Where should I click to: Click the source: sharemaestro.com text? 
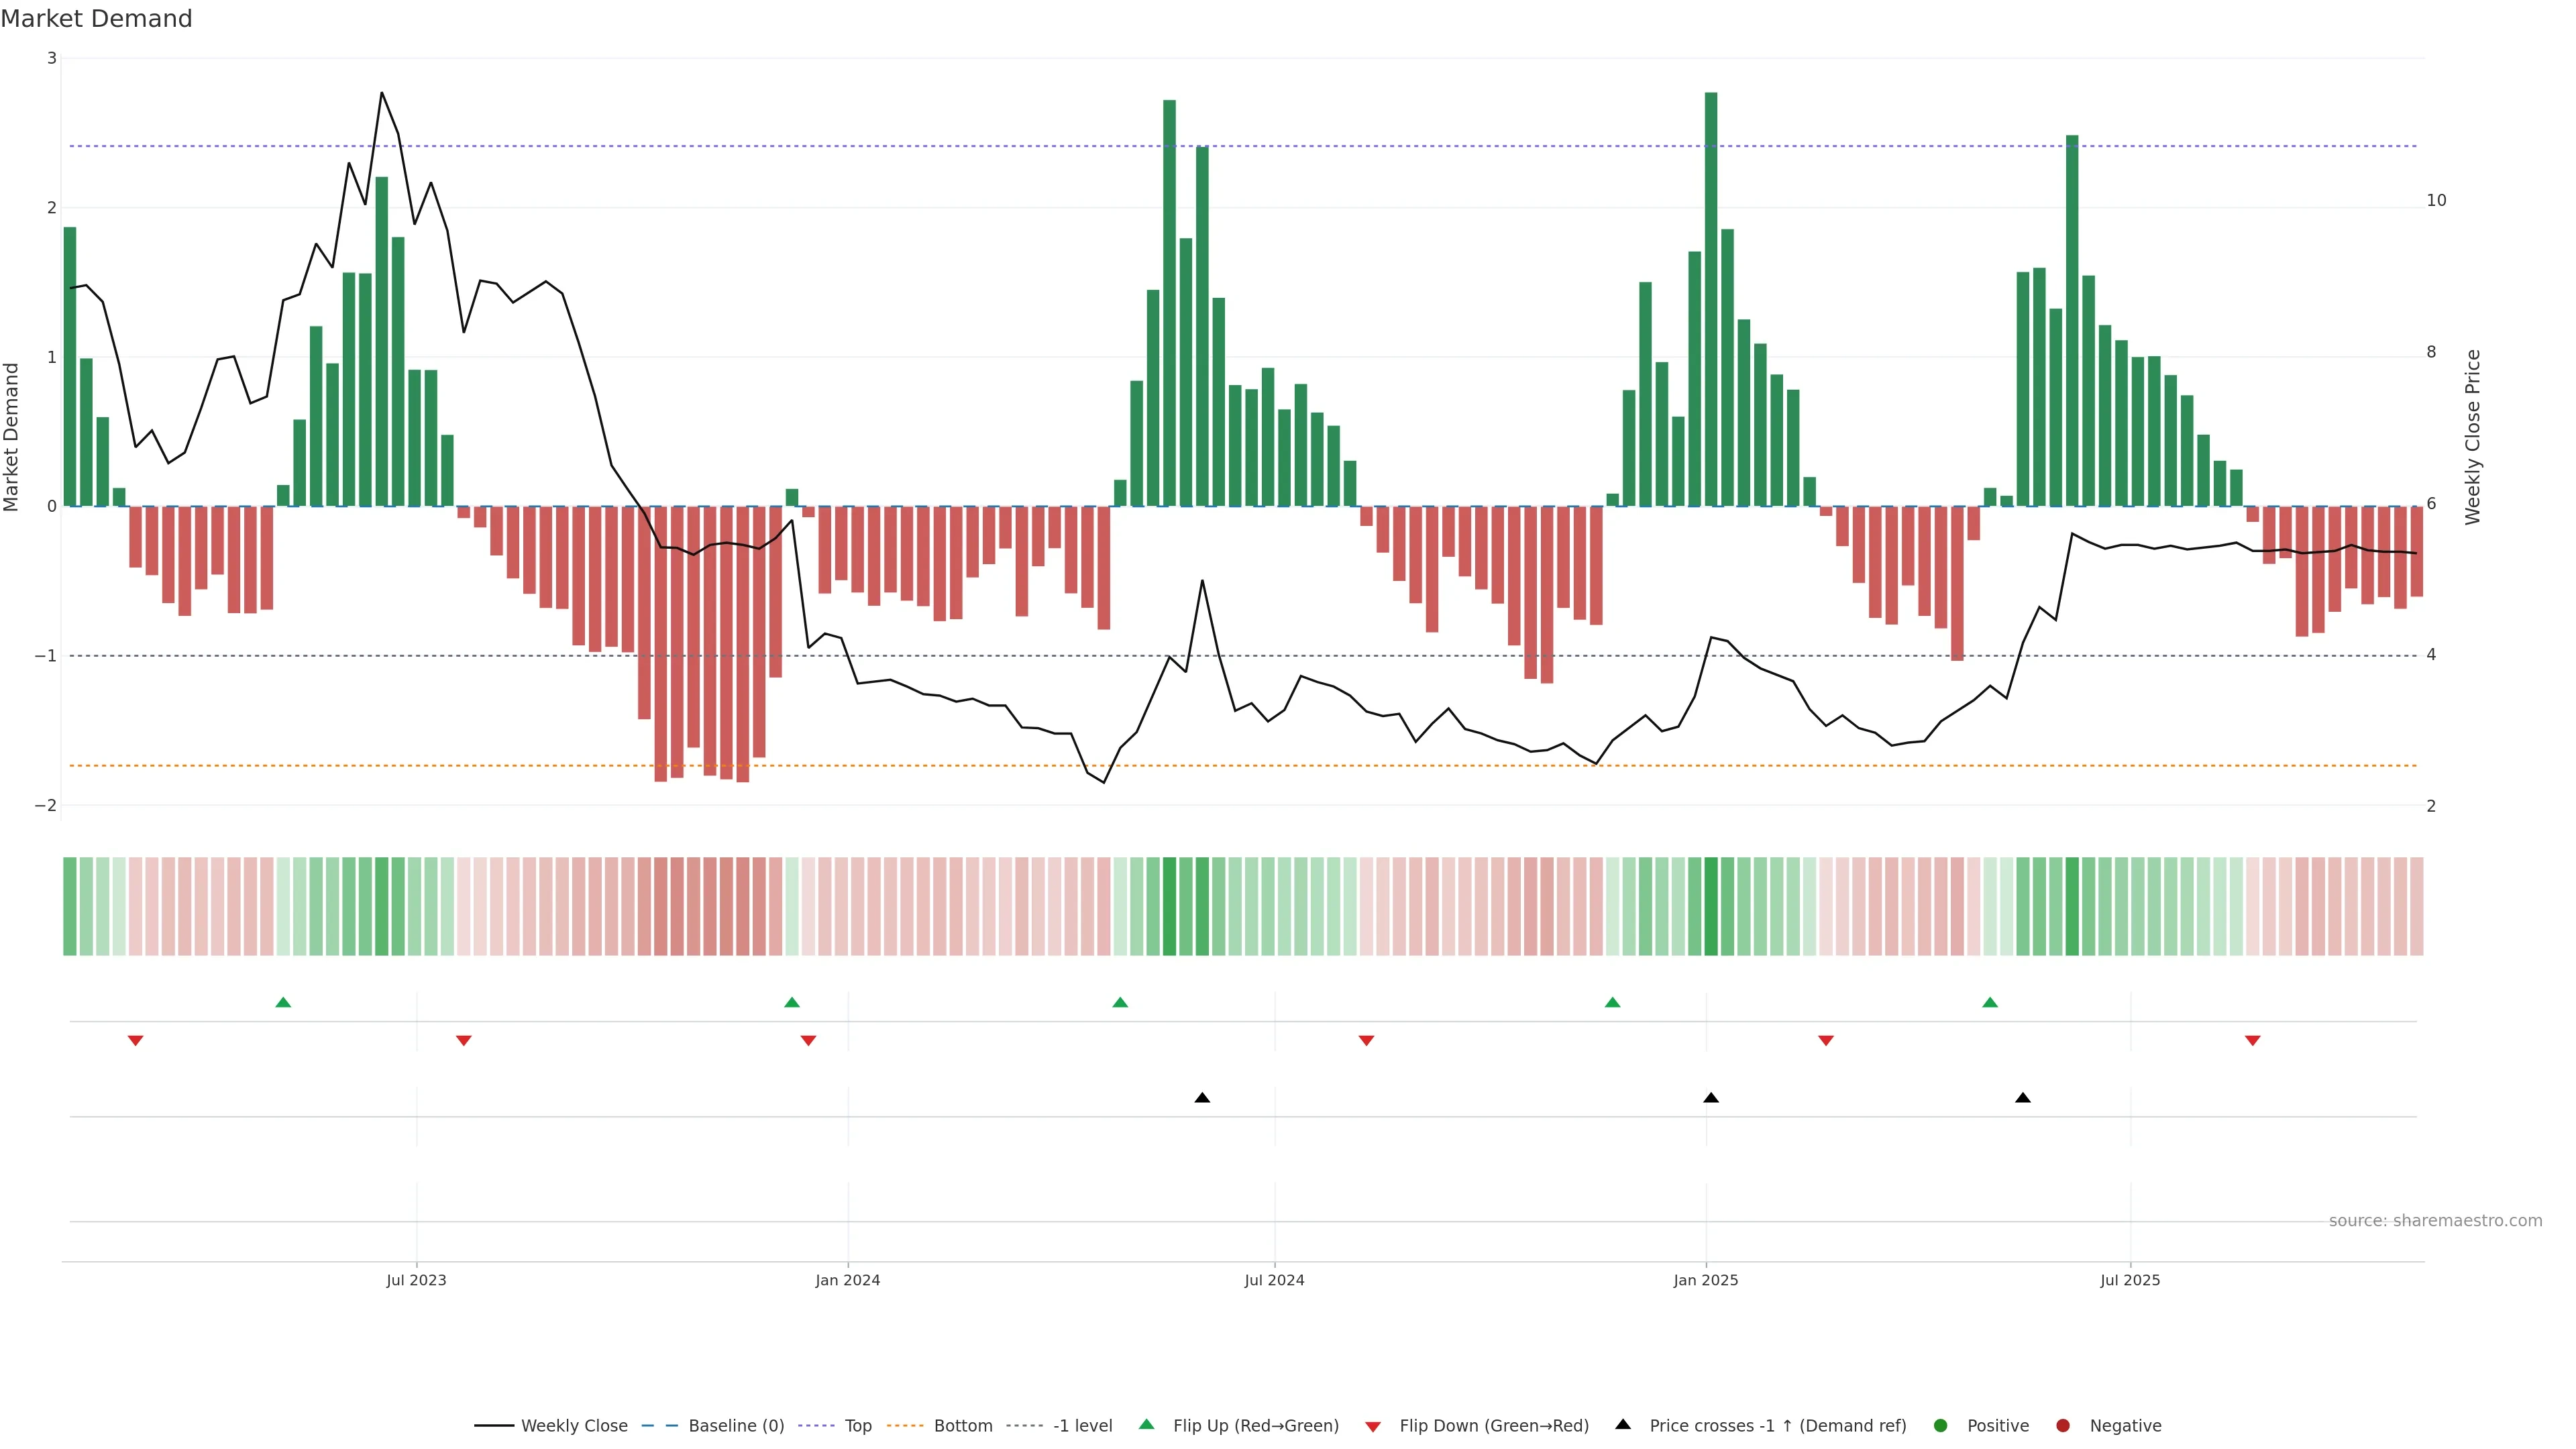2435,1221
